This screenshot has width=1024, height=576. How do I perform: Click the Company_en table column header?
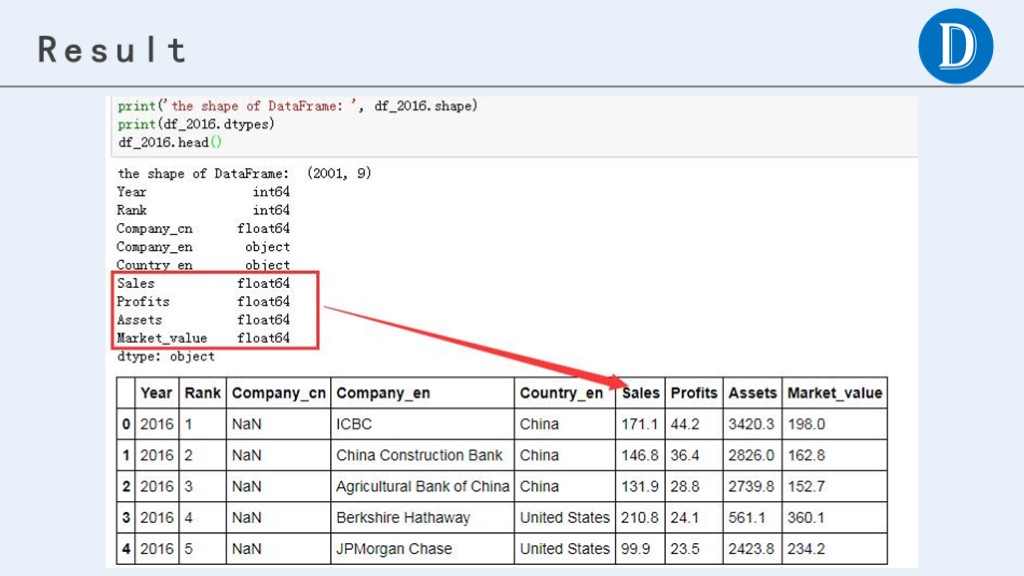422,393
